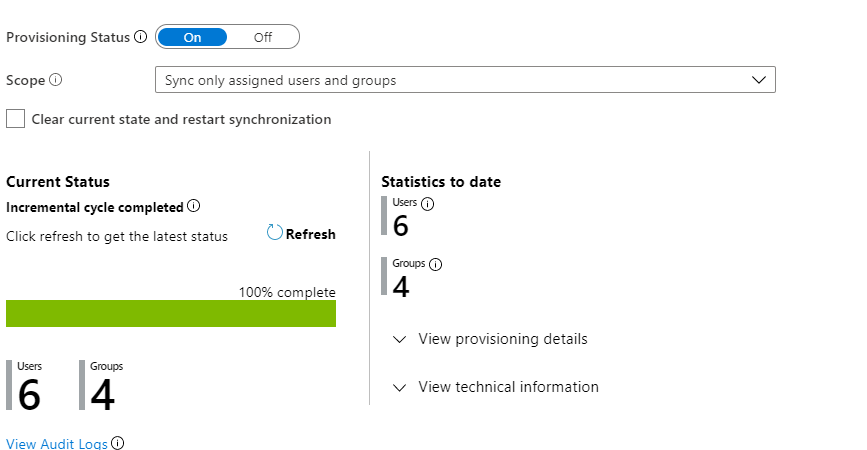The height and width of the screenshot is (450, 867).
Task: Click the Groups count under Current Status
Action: tap(102, 396)
